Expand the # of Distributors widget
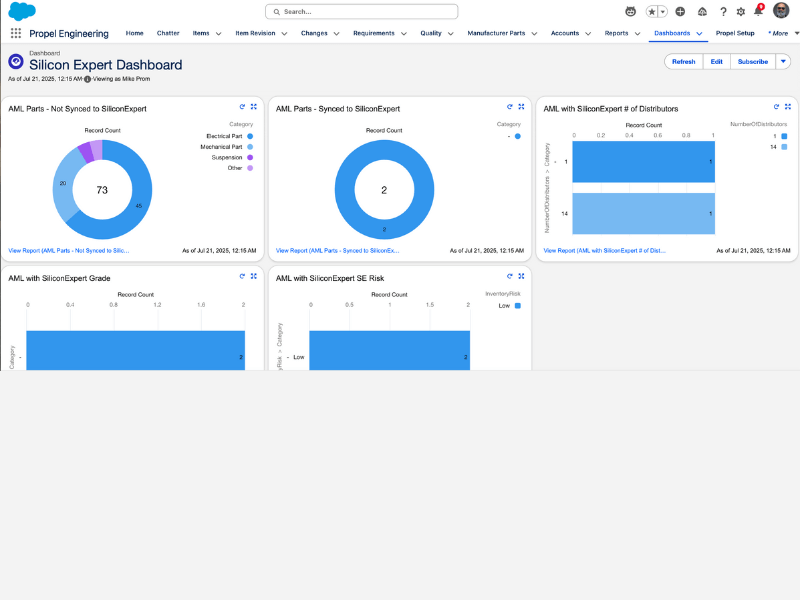The image size is (800, 600). click(788, 107)
